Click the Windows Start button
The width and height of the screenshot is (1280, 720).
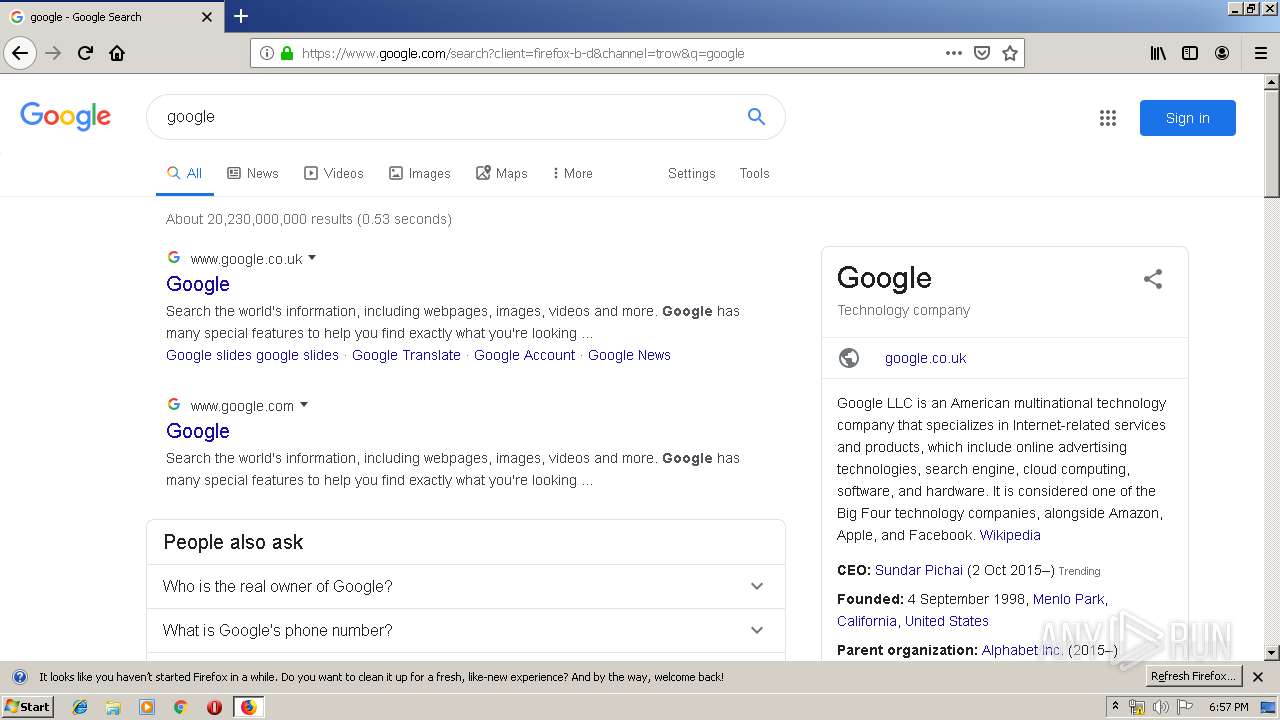(27, 707)
